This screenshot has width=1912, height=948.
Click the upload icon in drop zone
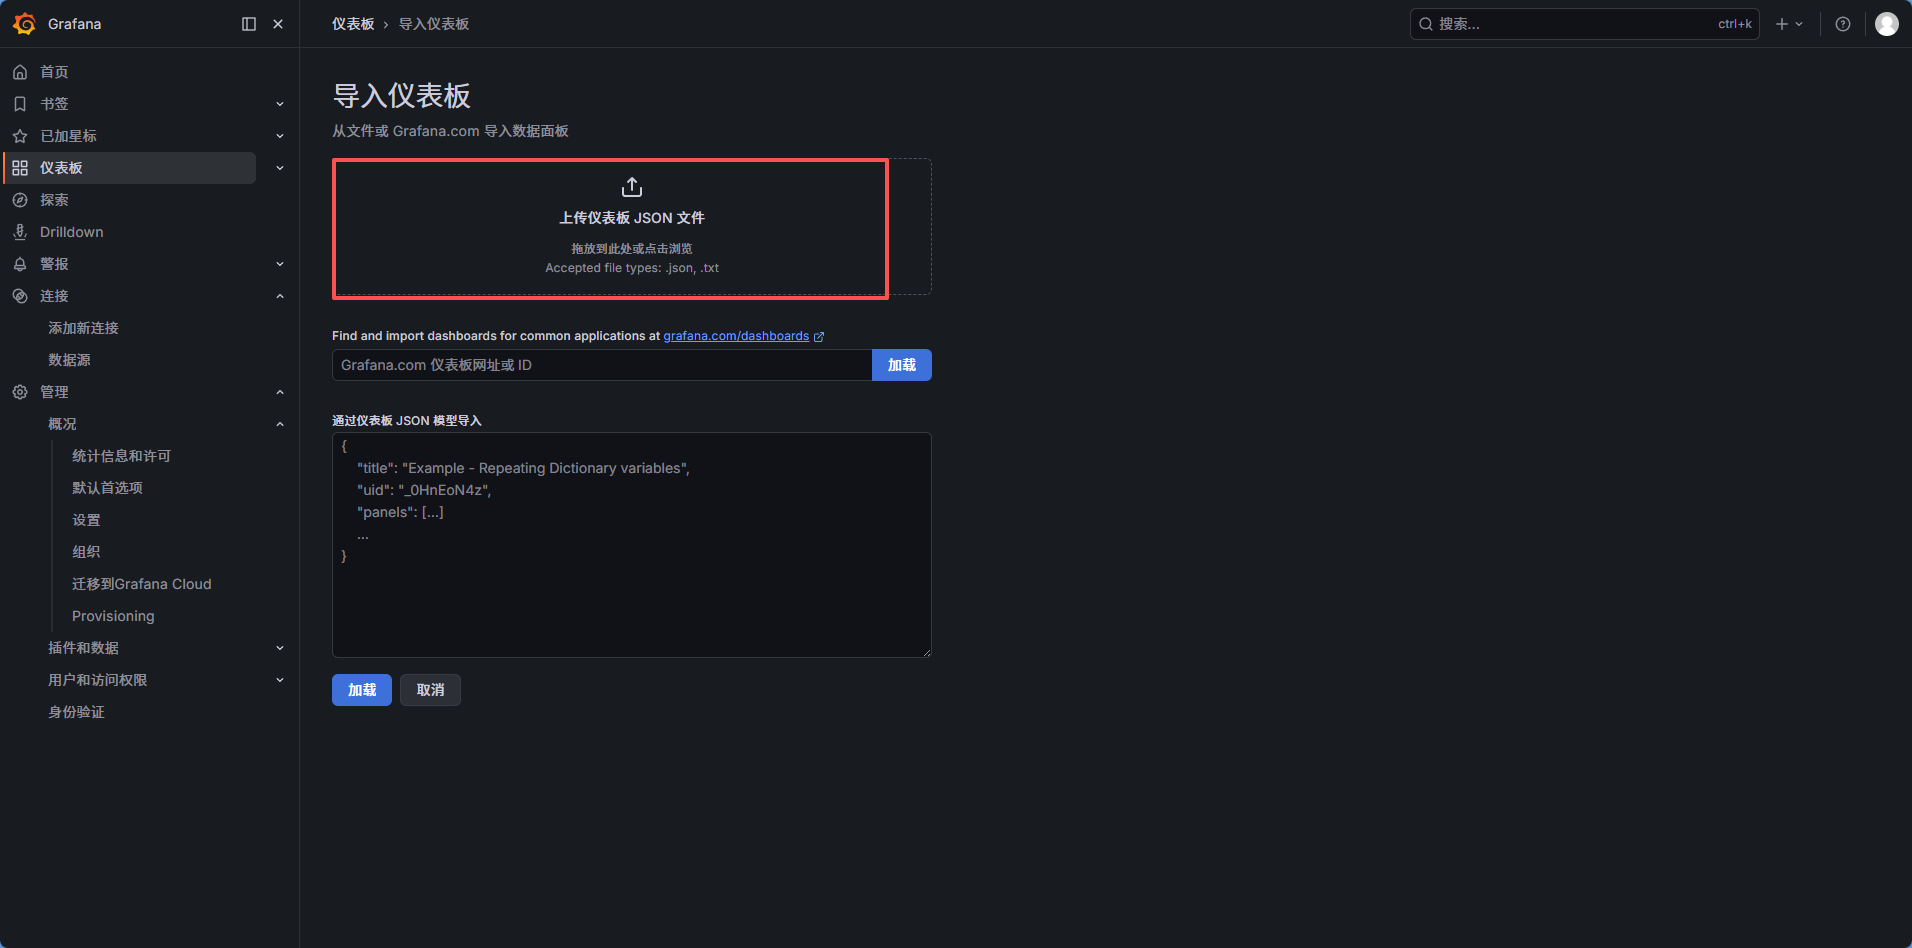click(632, 187)
